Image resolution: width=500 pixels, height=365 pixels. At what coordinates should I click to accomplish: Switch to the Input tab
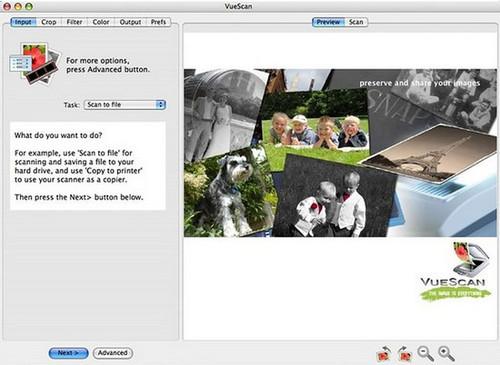pyautogui.click(x=23, y=22)
